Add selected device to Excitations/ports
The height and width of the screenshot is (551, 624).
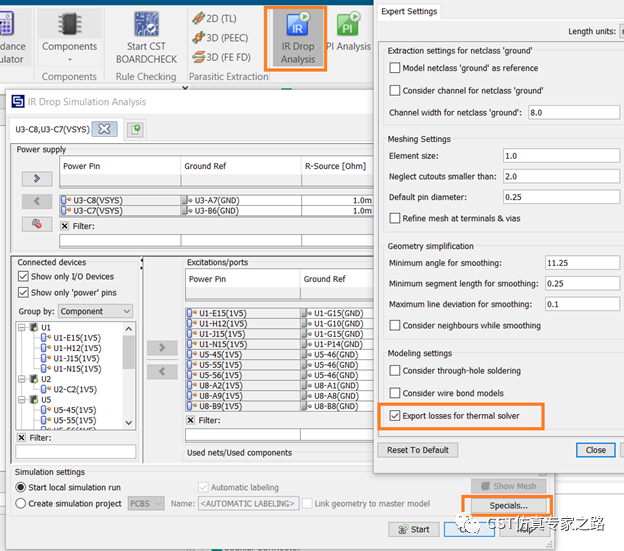pos(162,348)
